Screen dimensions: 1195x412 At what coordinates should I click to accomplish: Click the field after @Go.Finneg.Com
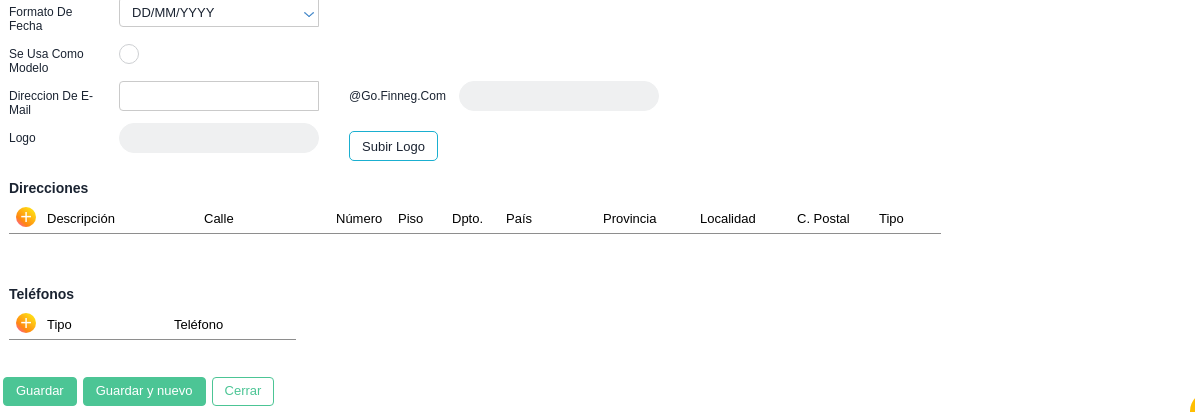(x=558, y=96)
